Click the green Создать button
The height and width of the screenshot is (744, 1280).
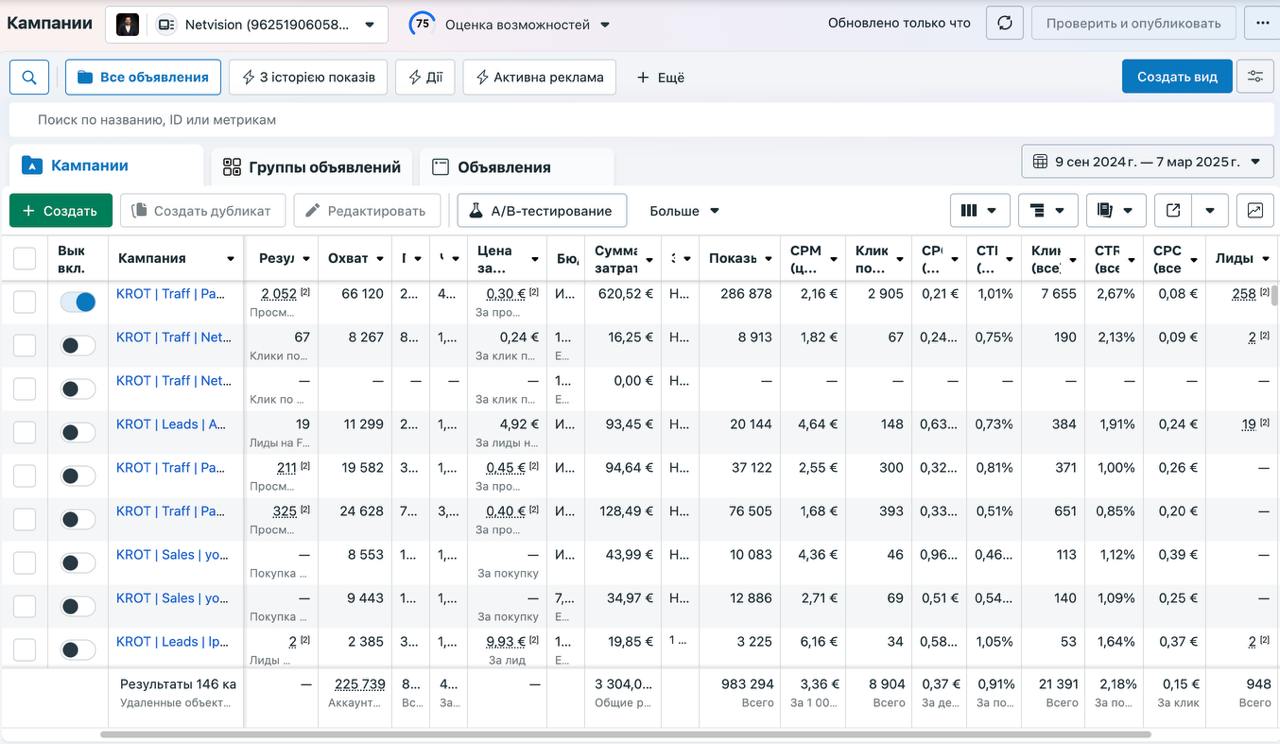point(60,211)
